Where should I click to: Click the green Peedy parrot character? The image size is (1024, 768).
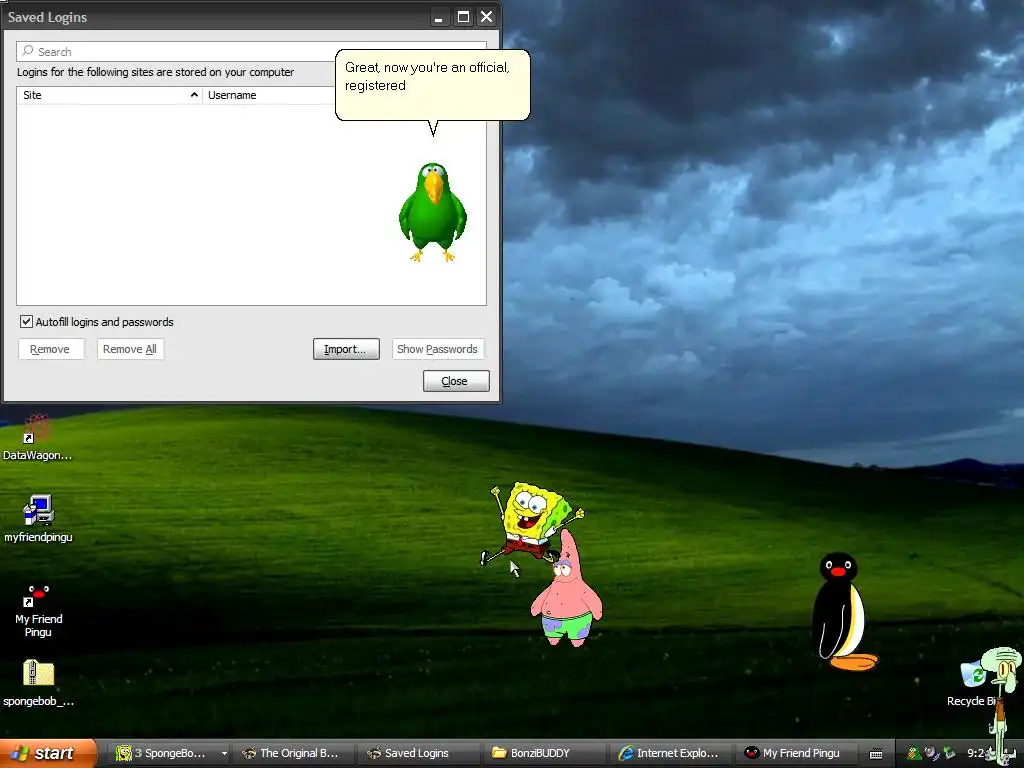coord(432,212)
